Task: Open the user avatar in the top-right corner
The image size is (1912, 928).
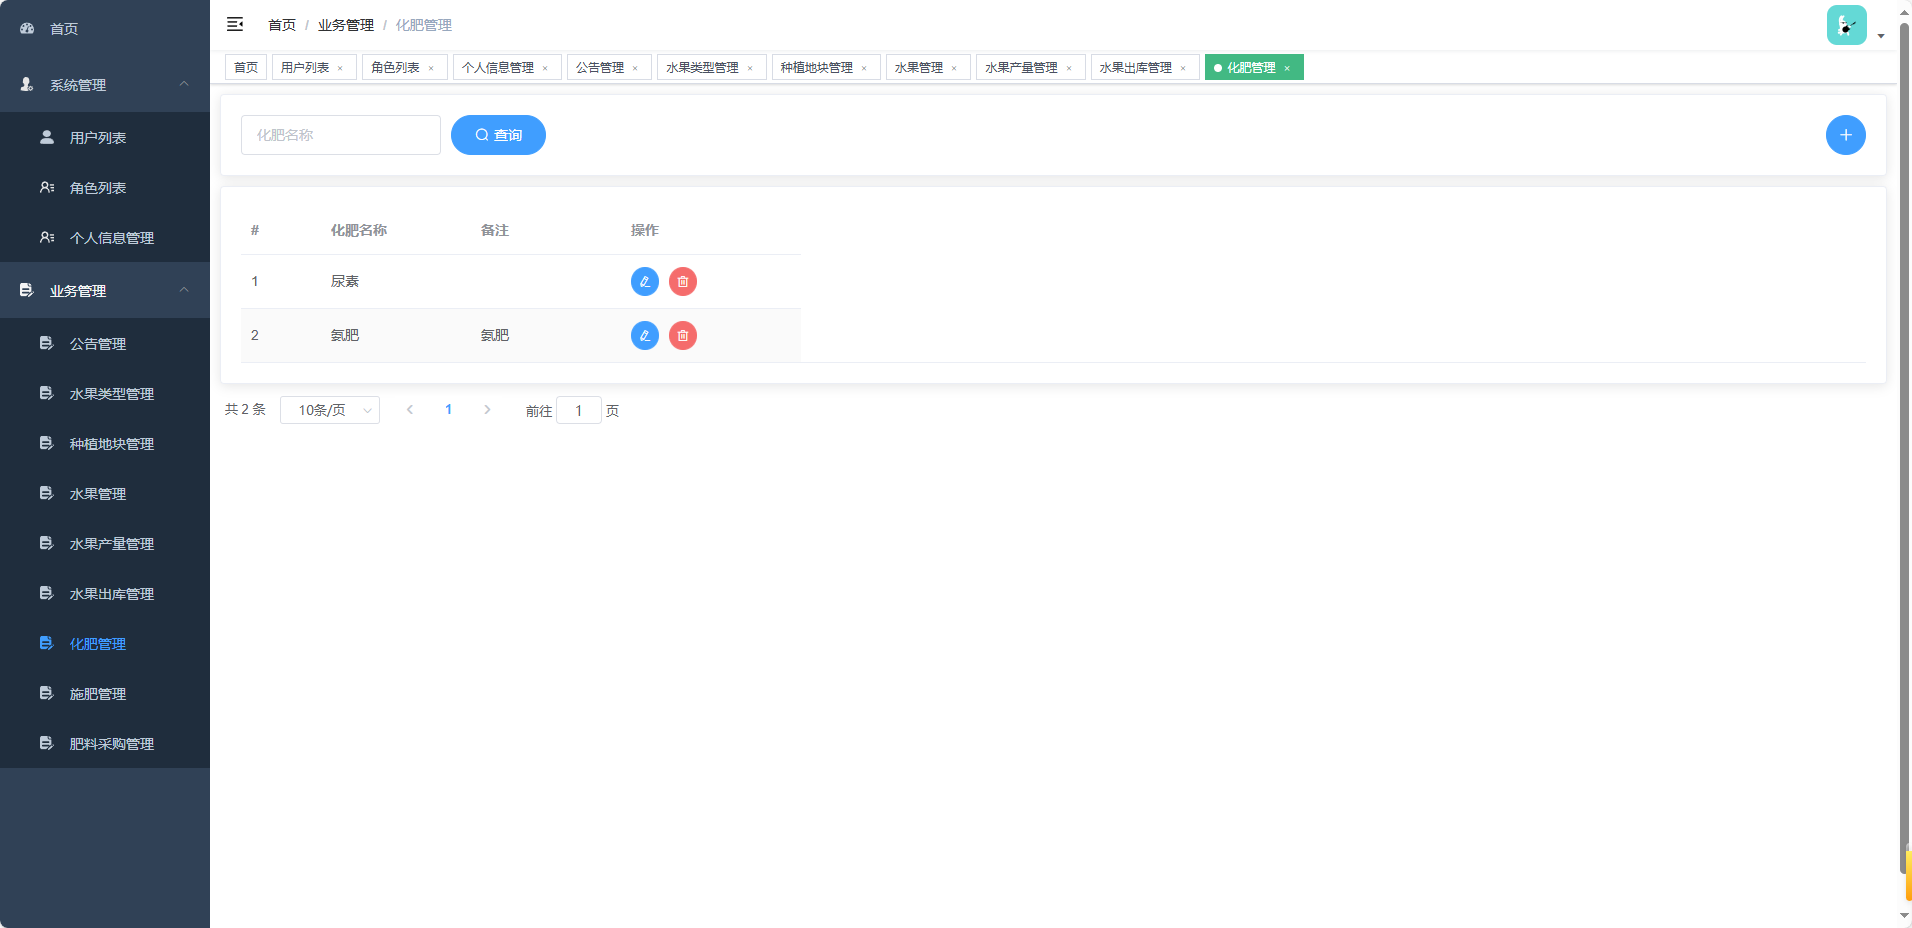Action: pyautogui.click(x=1845, y=24)
